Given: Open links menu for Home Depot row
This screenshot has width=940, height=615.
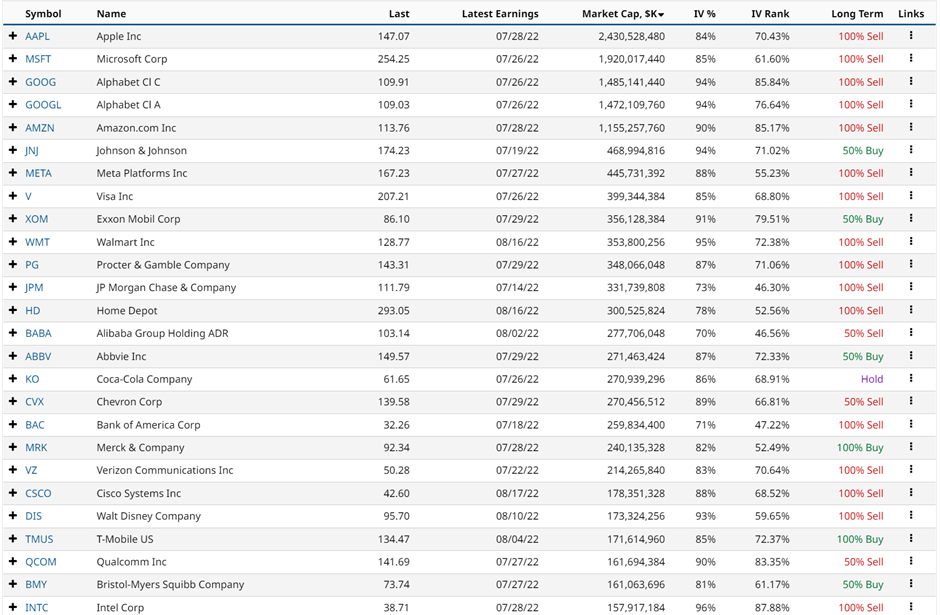Looking at the screenshot, I should 911,310.
